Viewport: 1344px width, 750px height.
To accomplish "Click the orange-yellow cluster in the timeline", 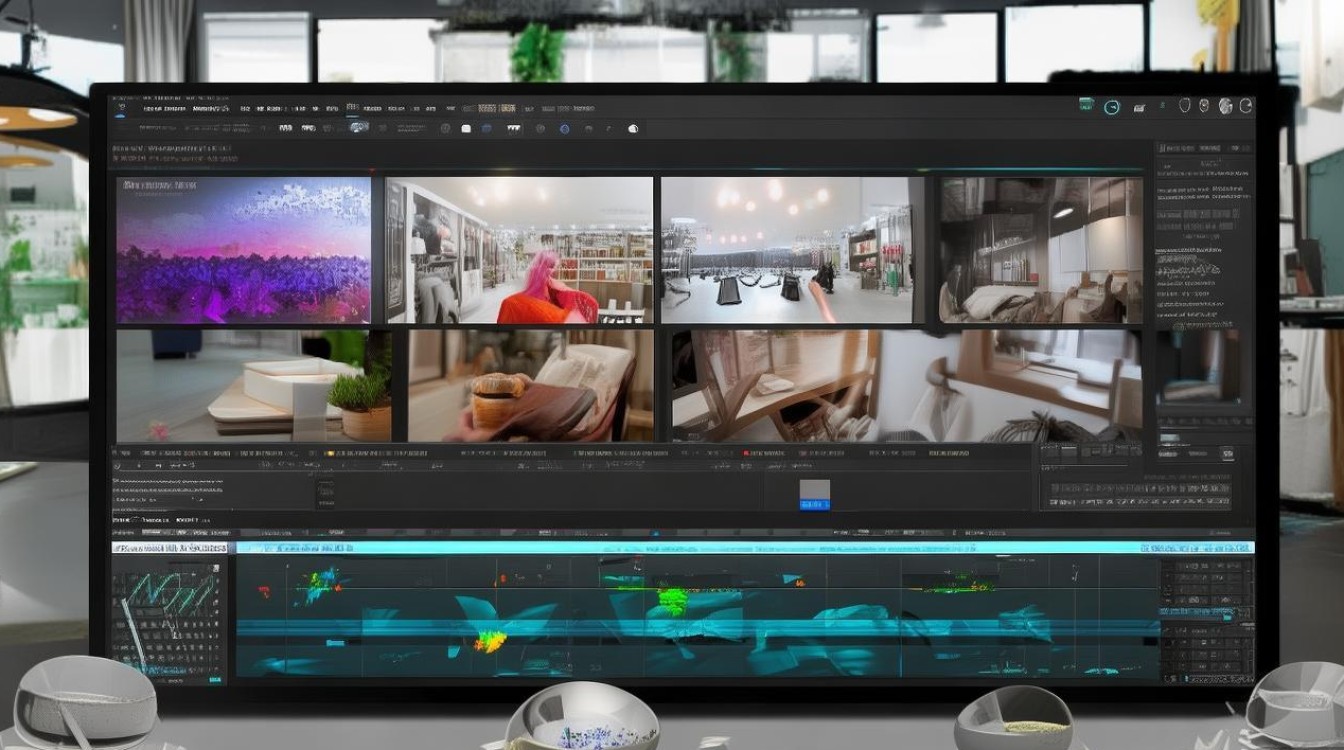I will 489,640.
